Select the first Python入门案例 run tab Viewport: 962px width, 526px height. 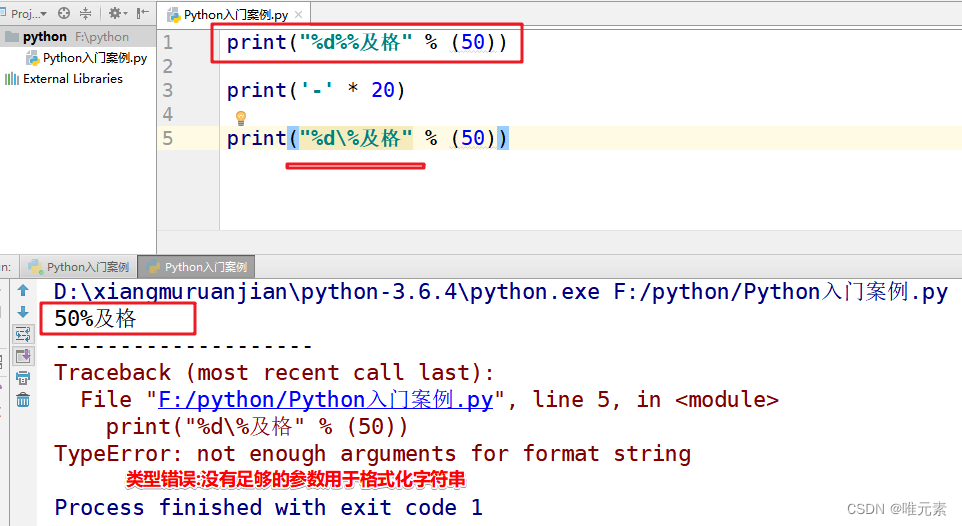[x=79, y=267]
